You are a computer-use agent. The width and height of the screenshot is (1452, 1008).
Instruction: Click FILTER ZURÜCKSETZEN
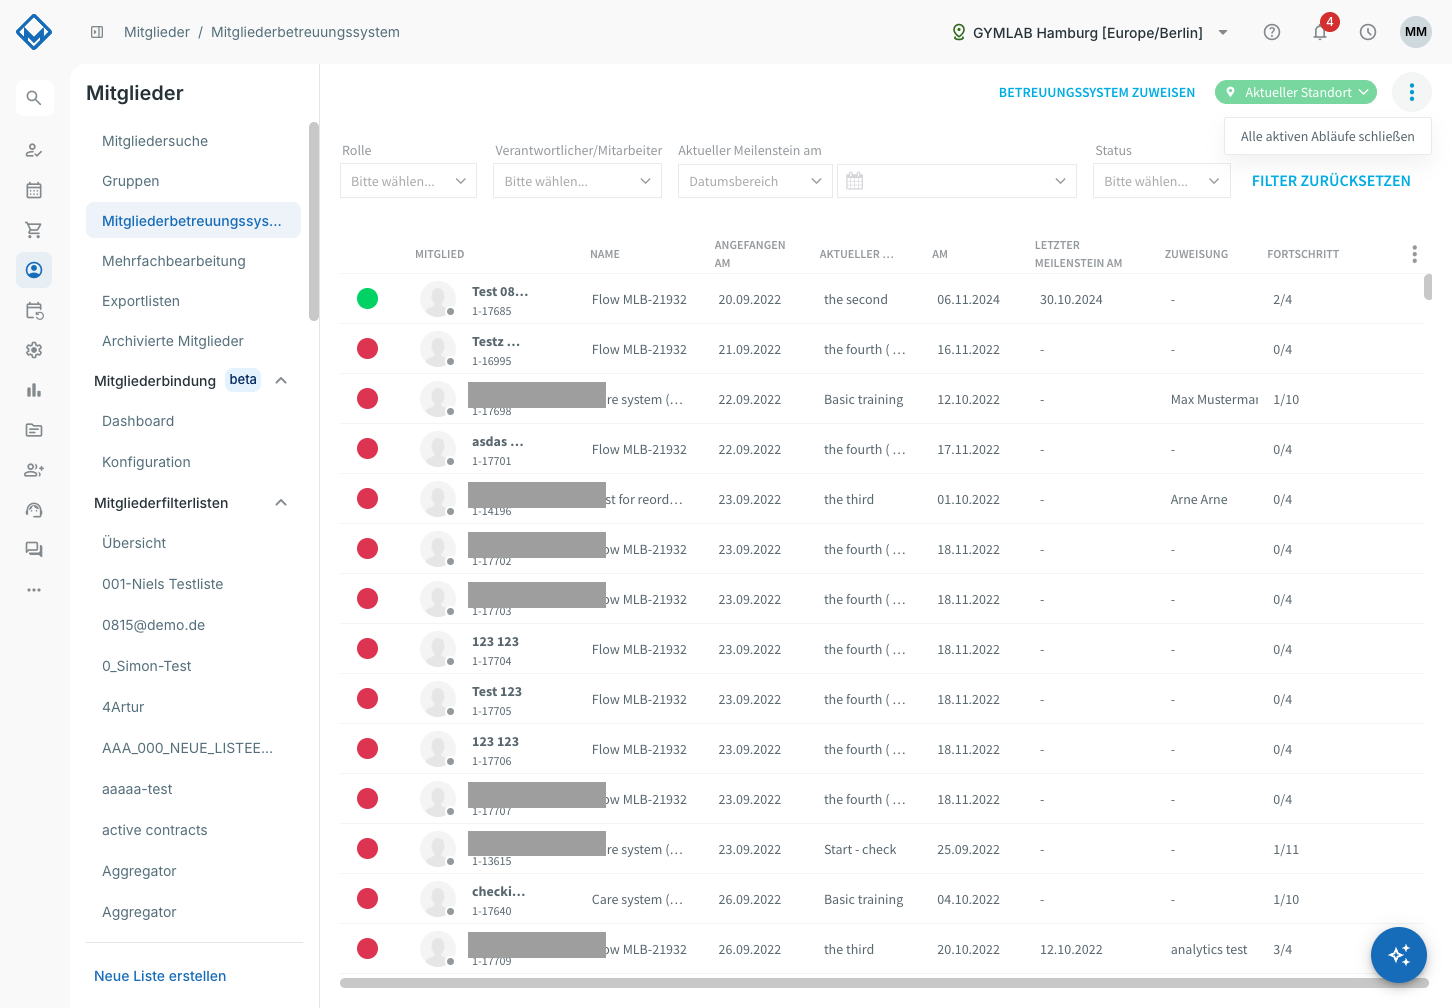(x=1331, y=181)
